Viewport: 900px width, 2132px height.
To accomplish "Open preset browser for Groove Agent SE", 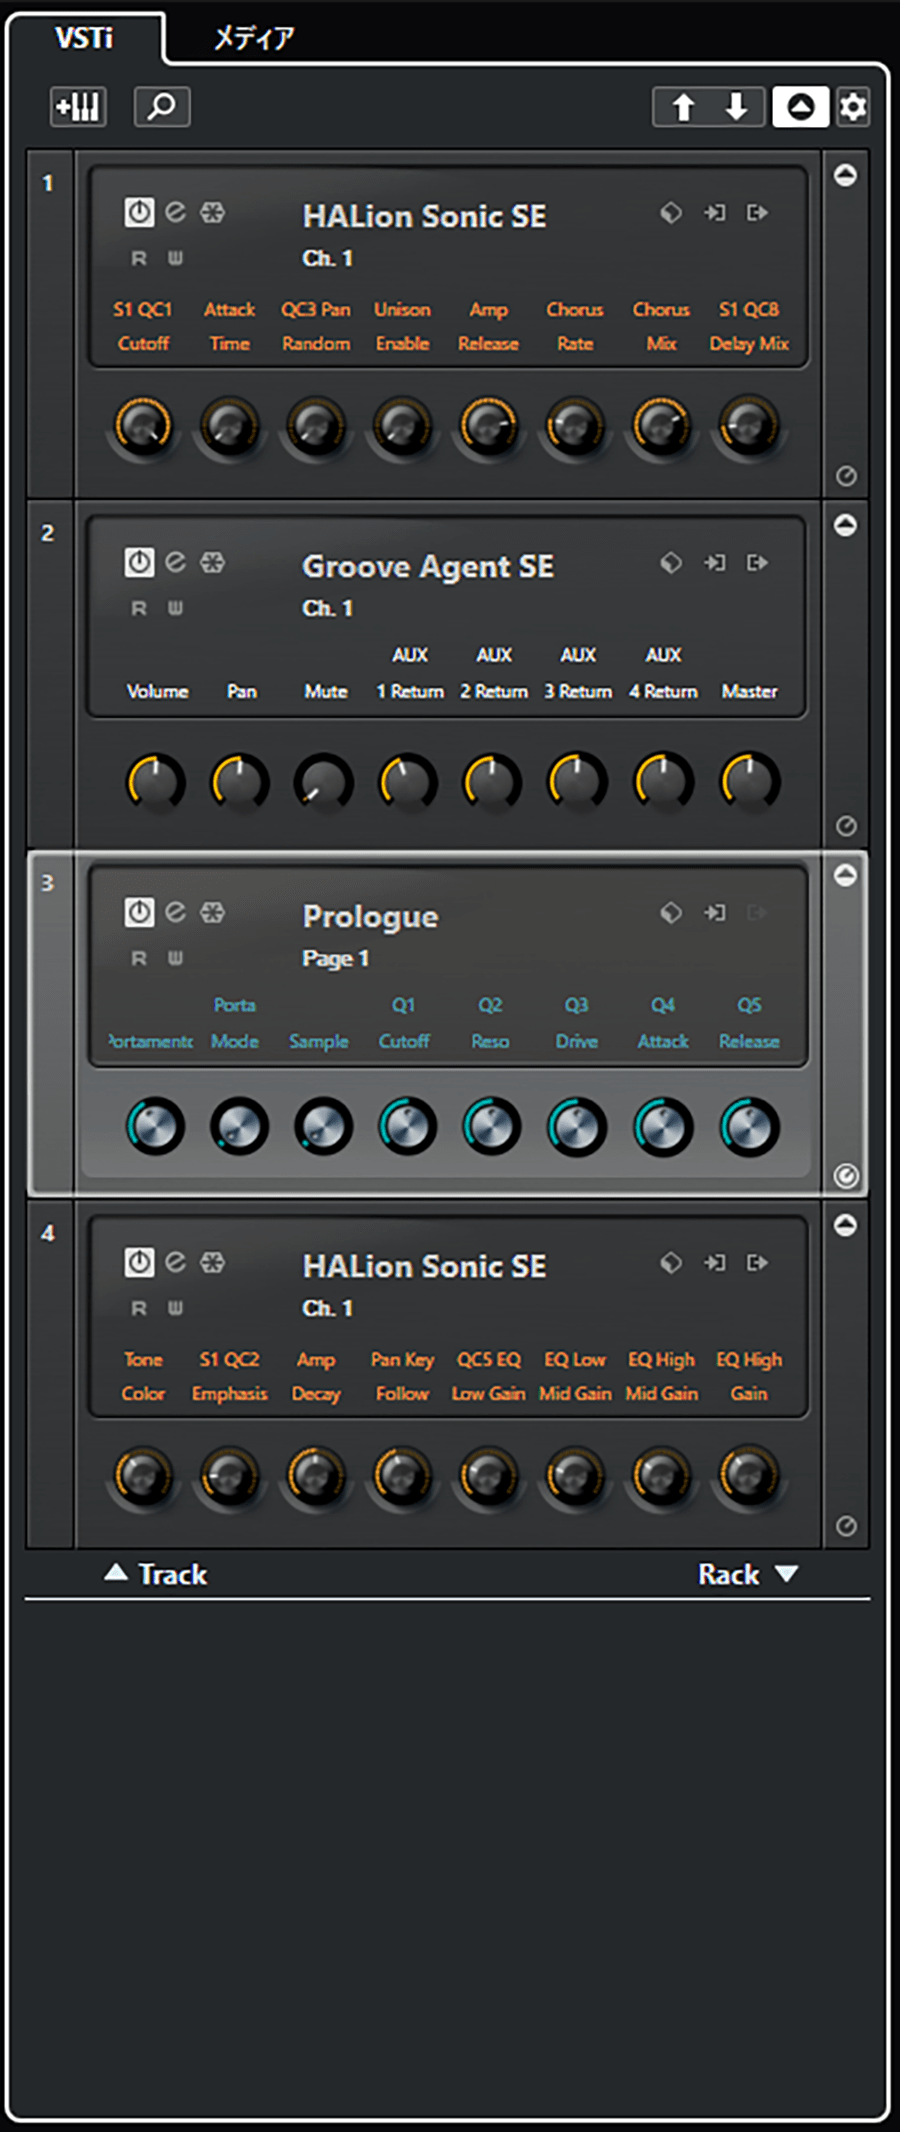I will [671, 562].
